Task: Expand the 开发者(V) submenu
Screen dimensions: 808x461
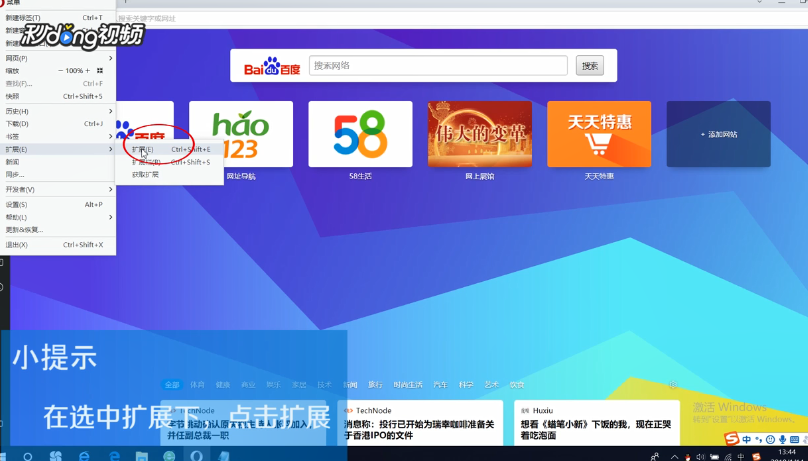Action: [58, 190]
